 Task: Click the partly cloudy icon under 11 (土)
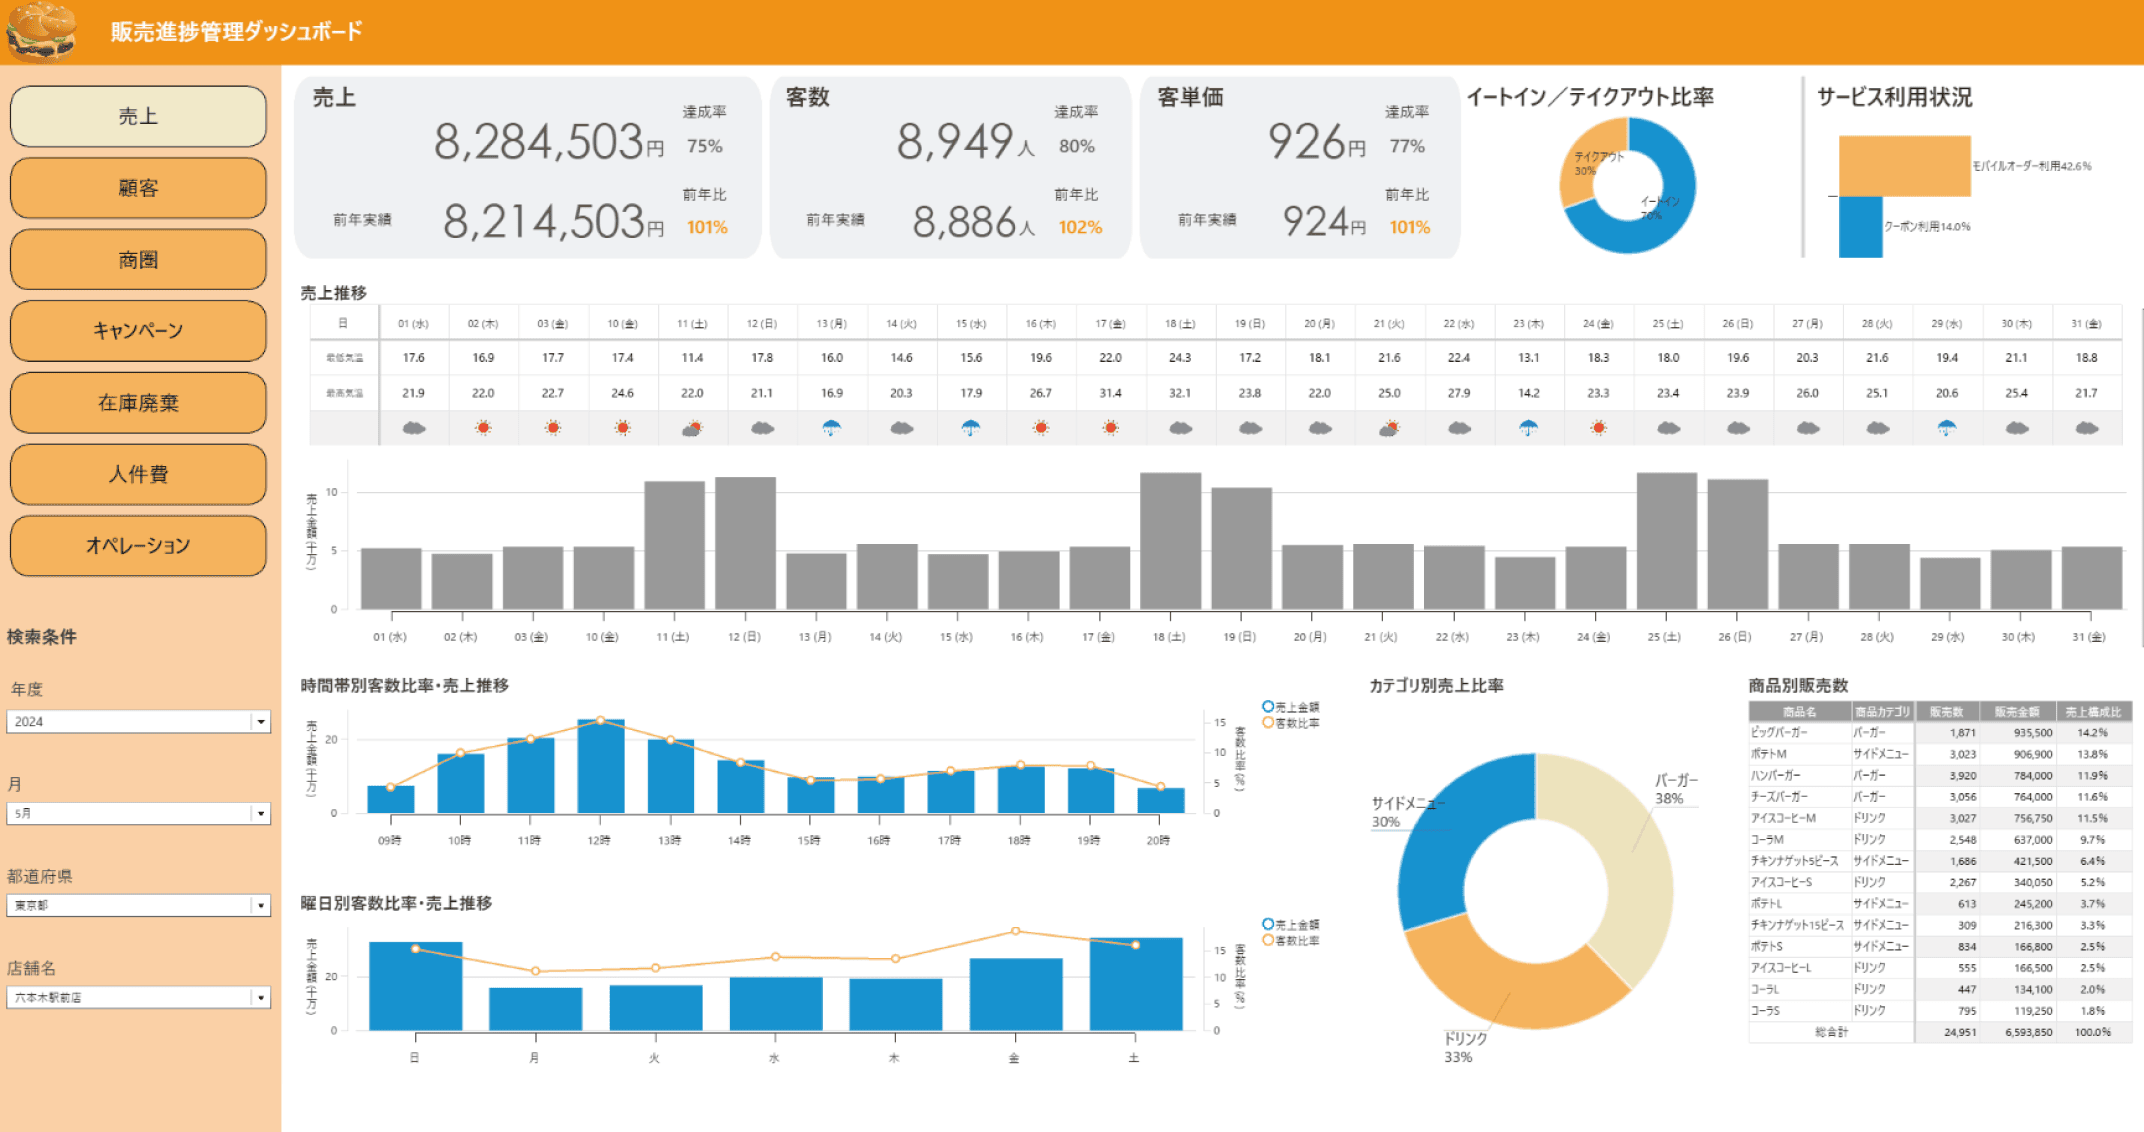tap(692, 428)
